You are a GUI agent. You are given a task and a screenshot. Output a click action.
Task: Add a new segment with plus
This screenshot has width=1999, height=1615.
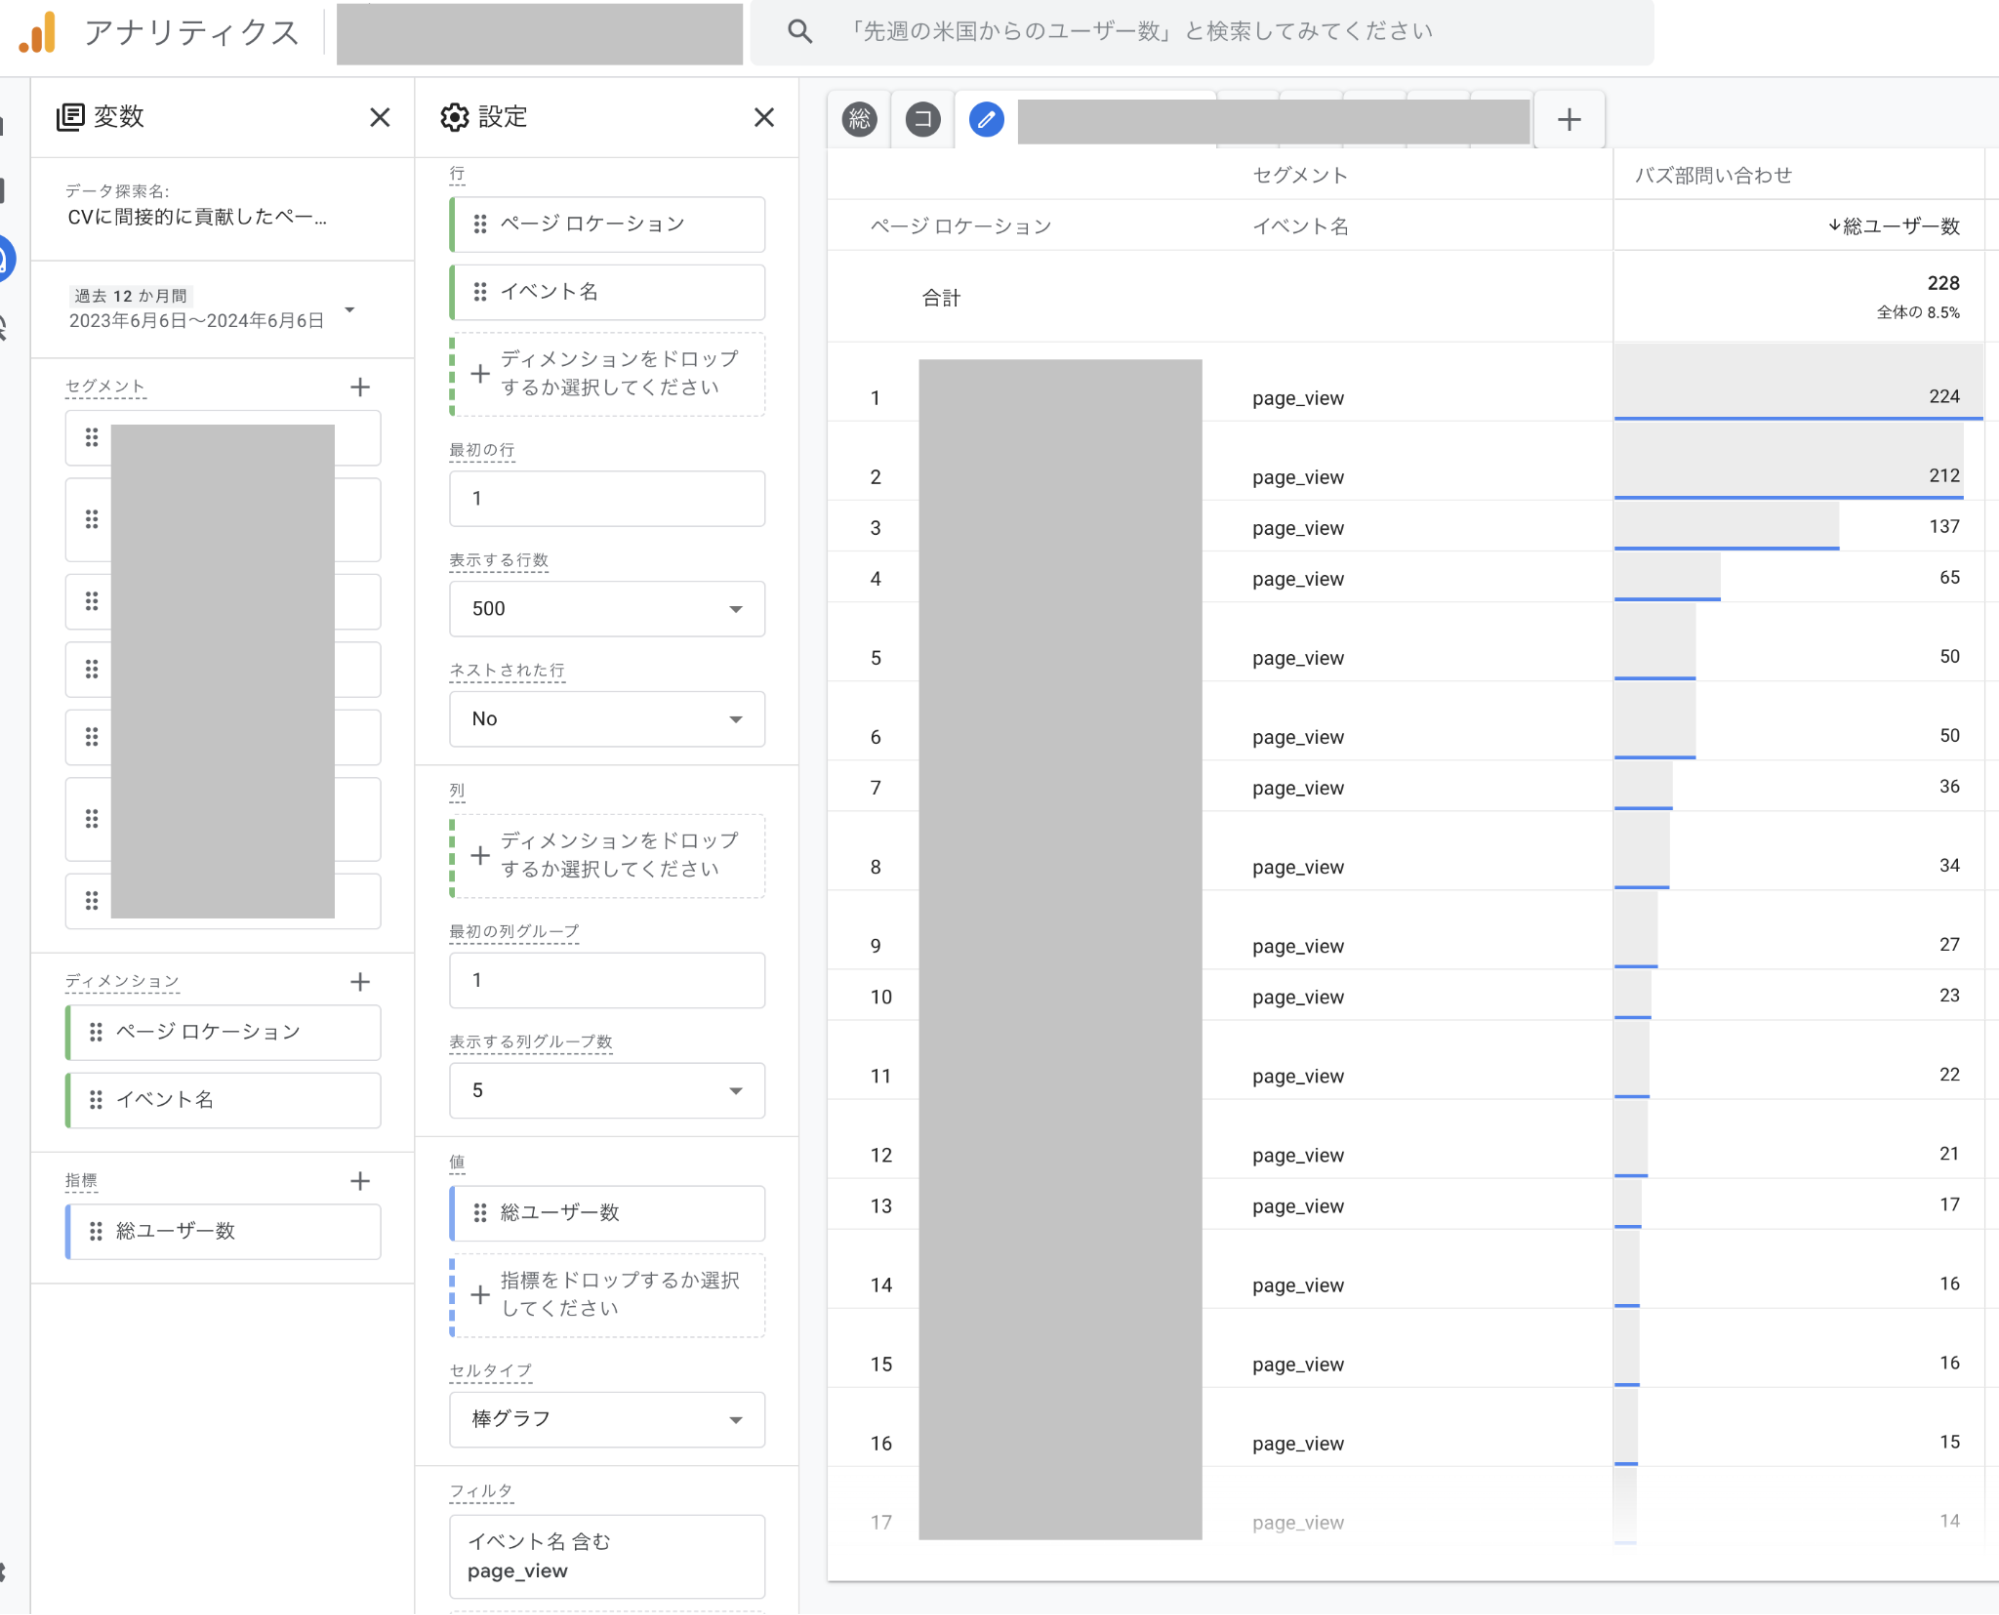pos(360,387)
